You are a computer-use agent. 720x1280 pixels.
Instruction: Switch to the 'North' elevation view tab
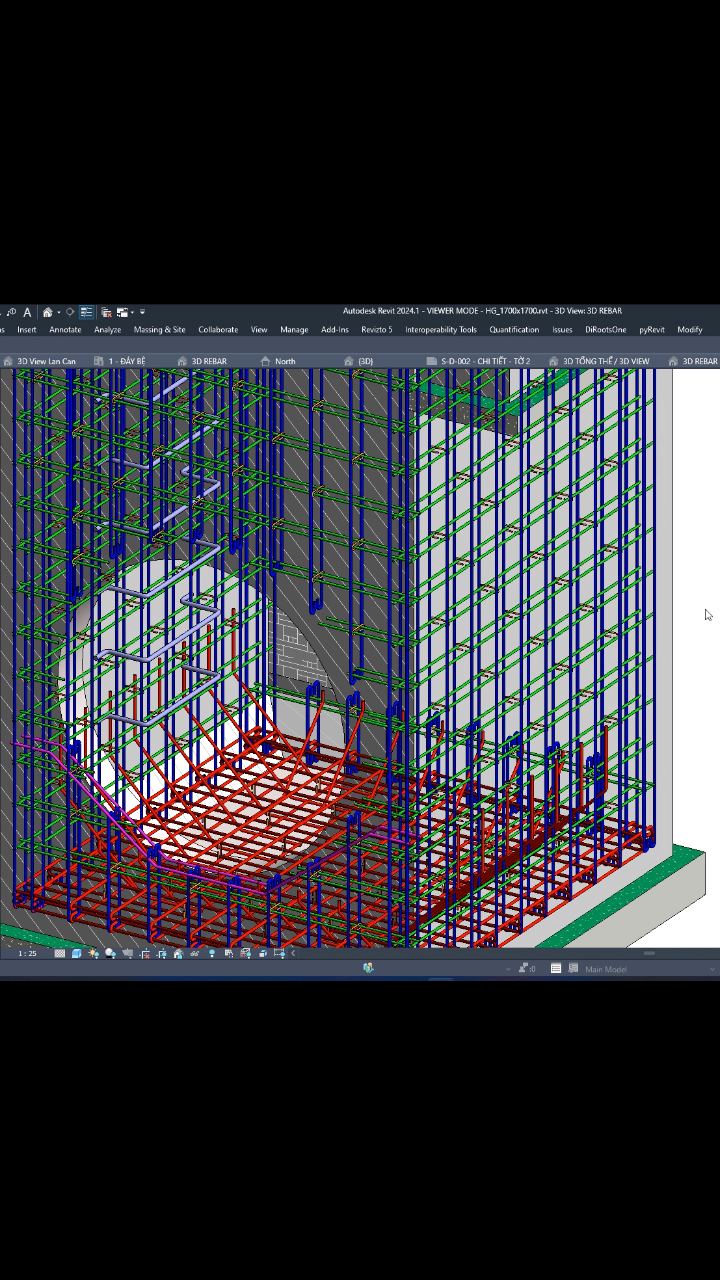click(285, 361)
